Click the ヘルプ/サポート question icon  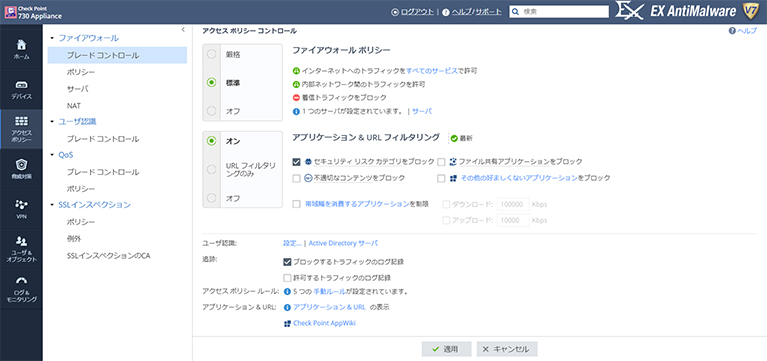point(446,12)
